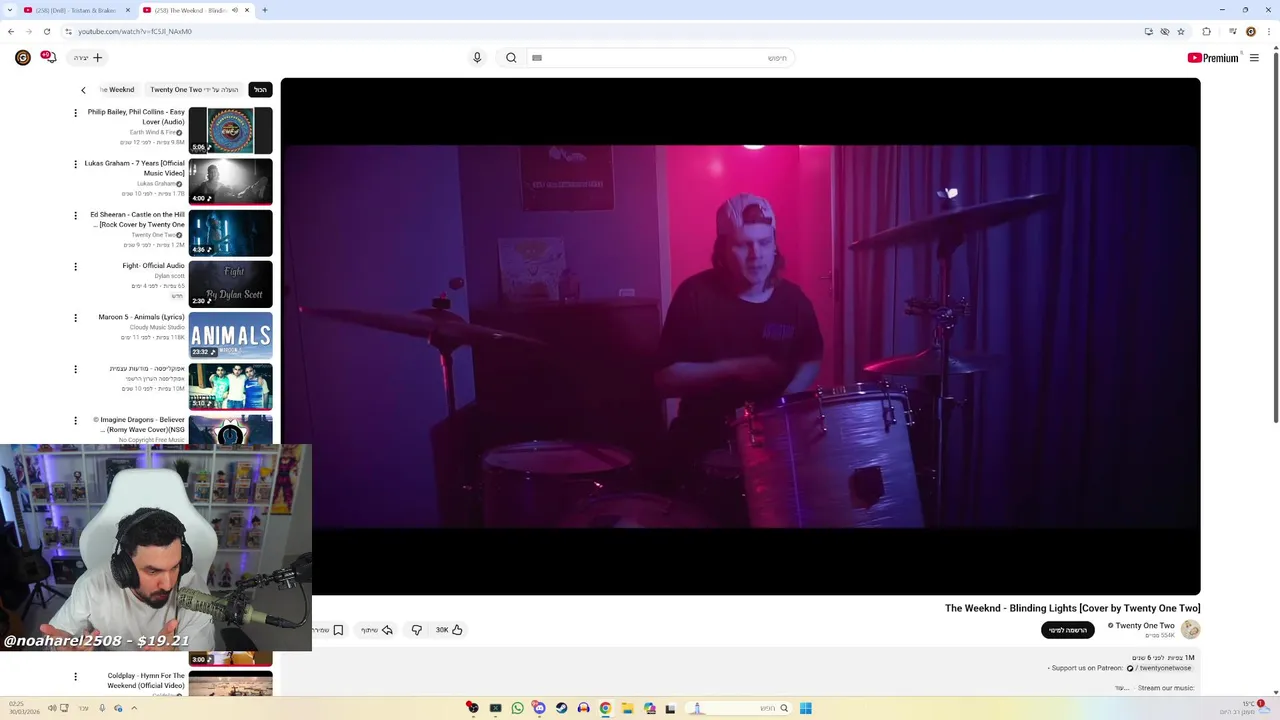This screenshot has height=720, width=1280.
Task: Open the account avatar menu in YouTube header
Action: 23,58
